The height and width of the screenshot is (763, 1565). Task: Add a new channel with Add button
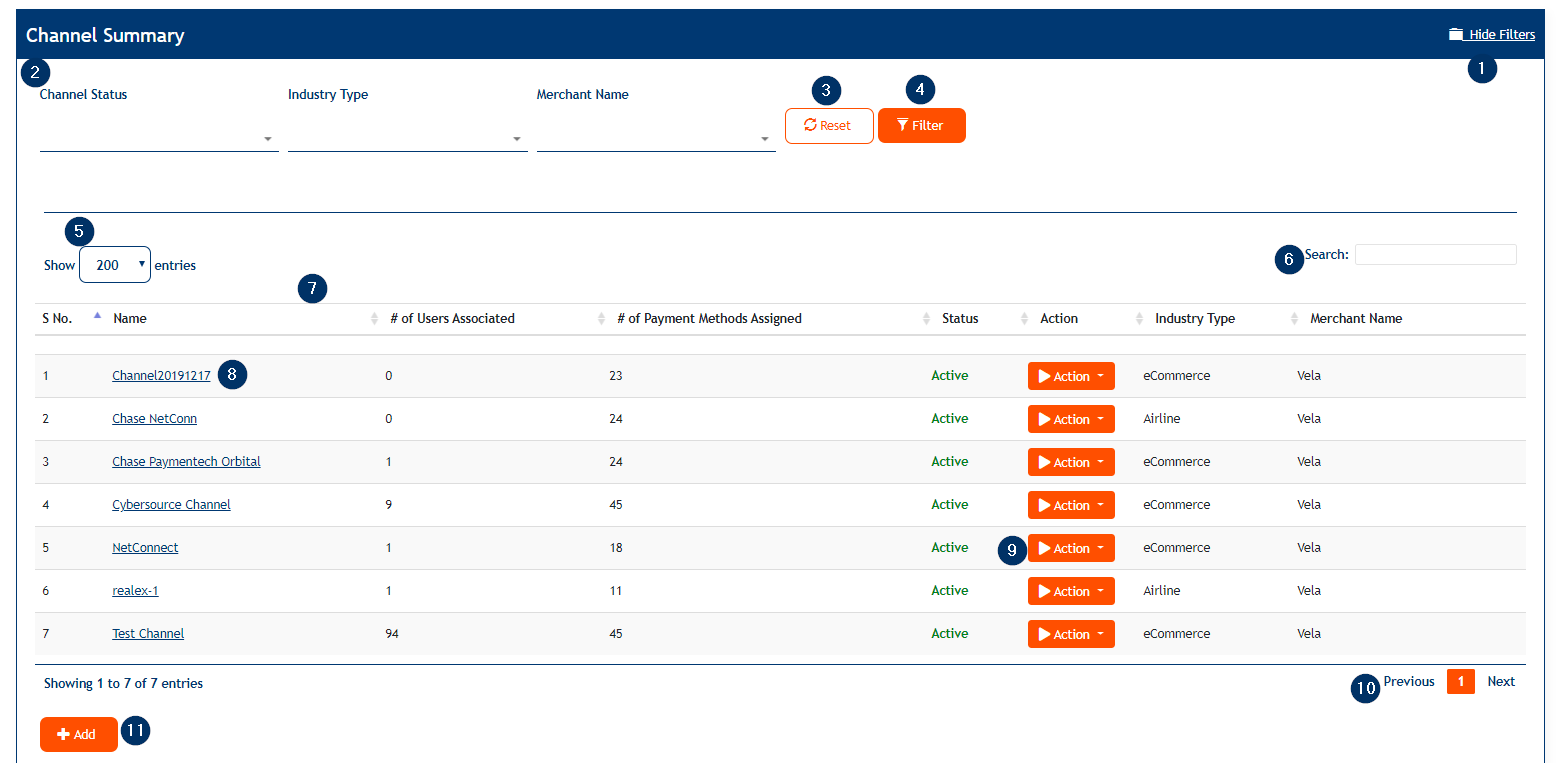(x=78, y=734)
